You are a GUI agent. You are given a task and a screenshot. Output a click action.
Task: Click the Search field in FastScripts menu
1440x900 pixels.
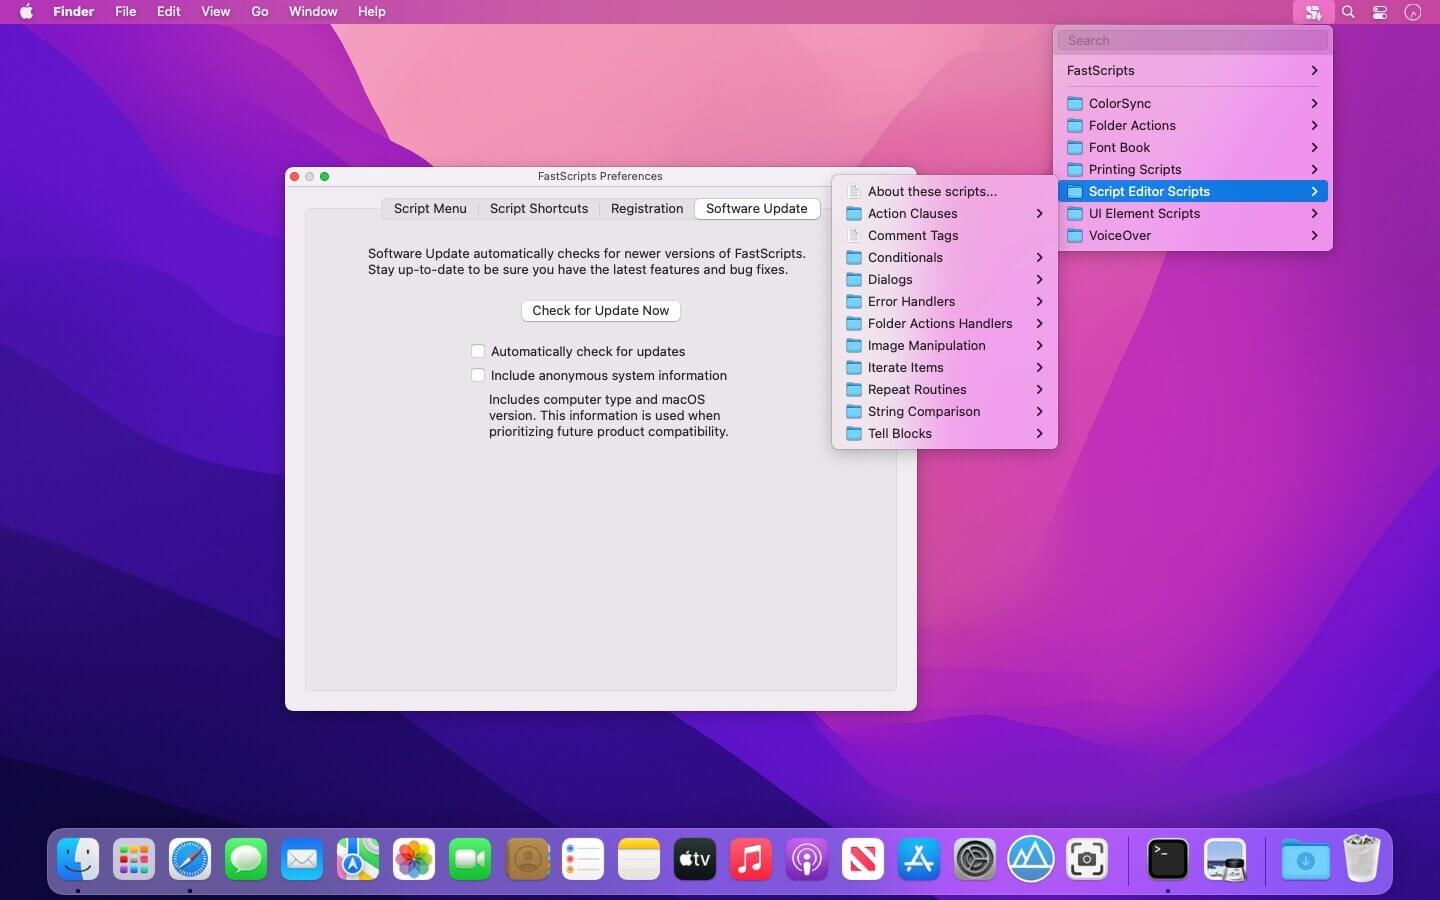coord(1192,40)
